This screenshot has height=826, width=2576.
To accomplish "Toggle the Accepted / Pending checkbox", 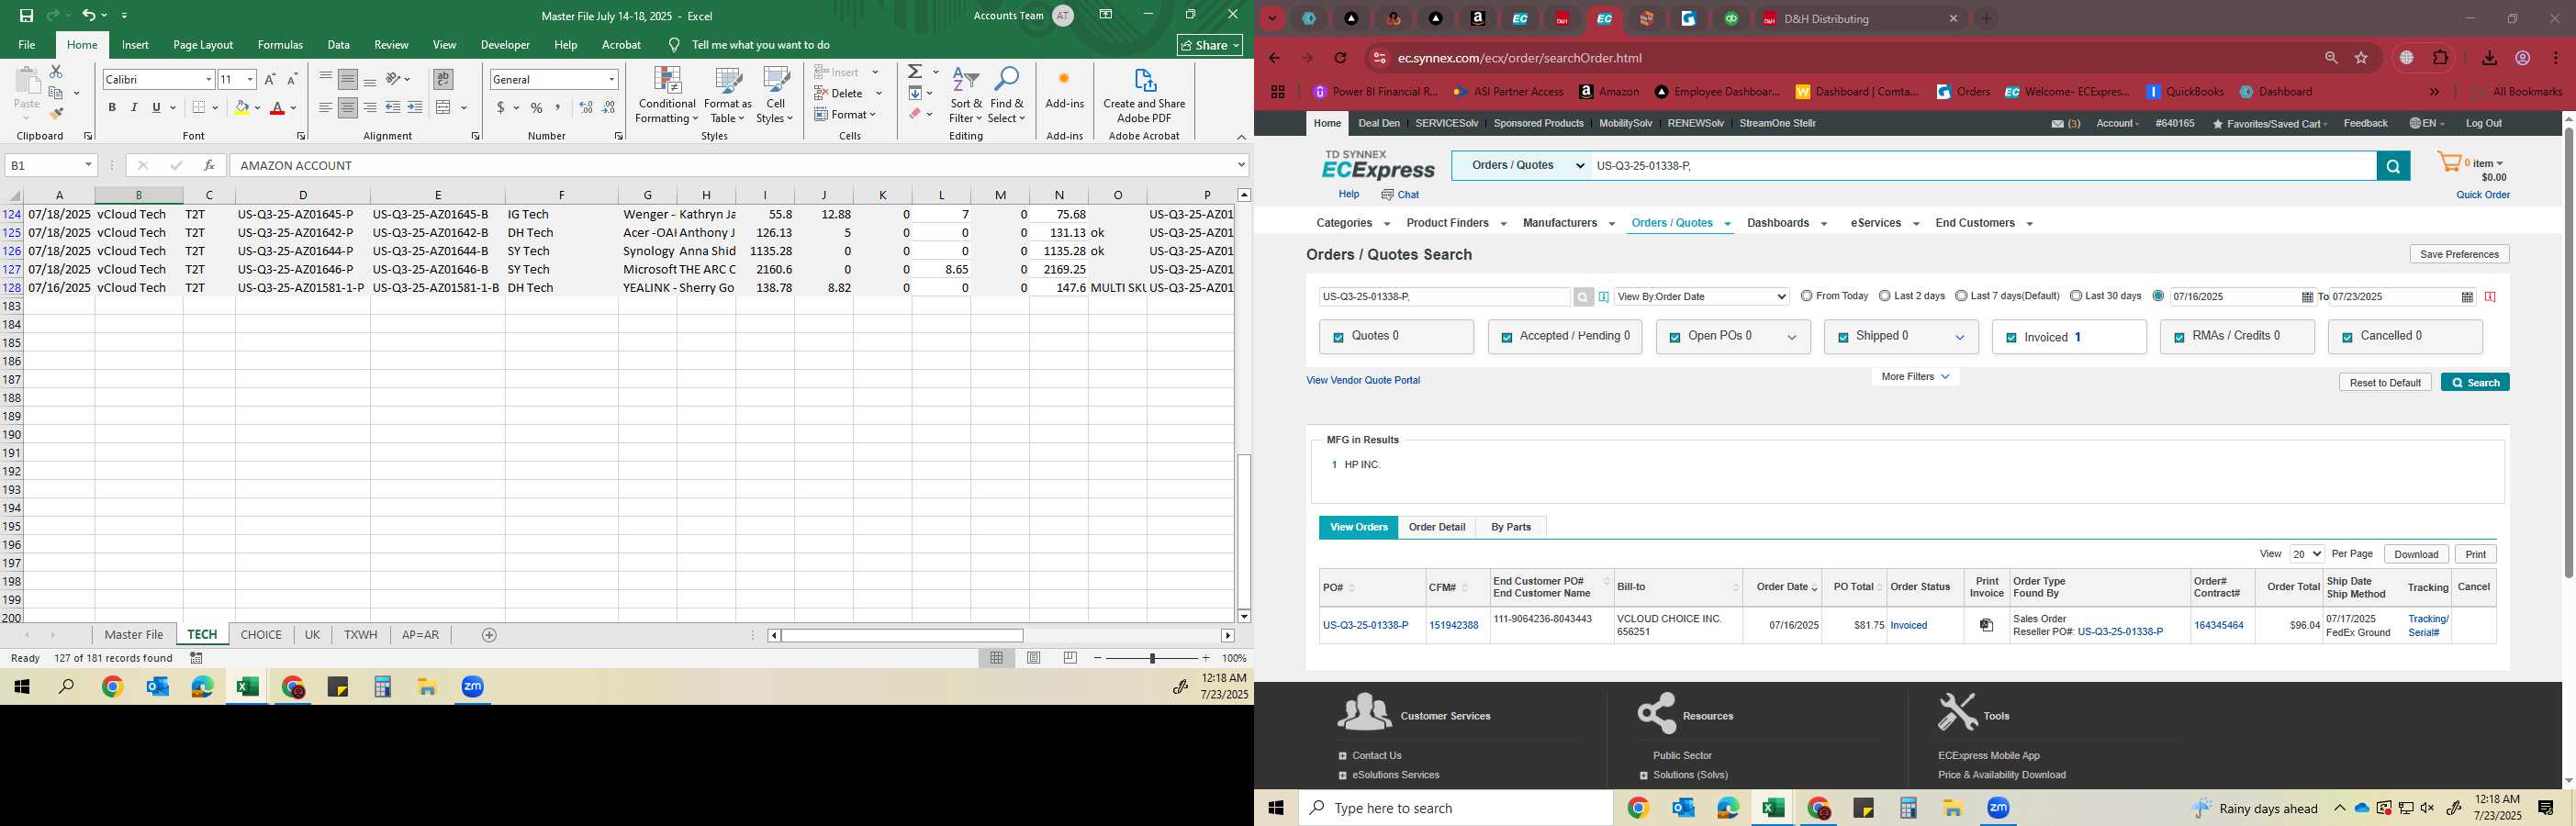I will (x=1506, y=338).
